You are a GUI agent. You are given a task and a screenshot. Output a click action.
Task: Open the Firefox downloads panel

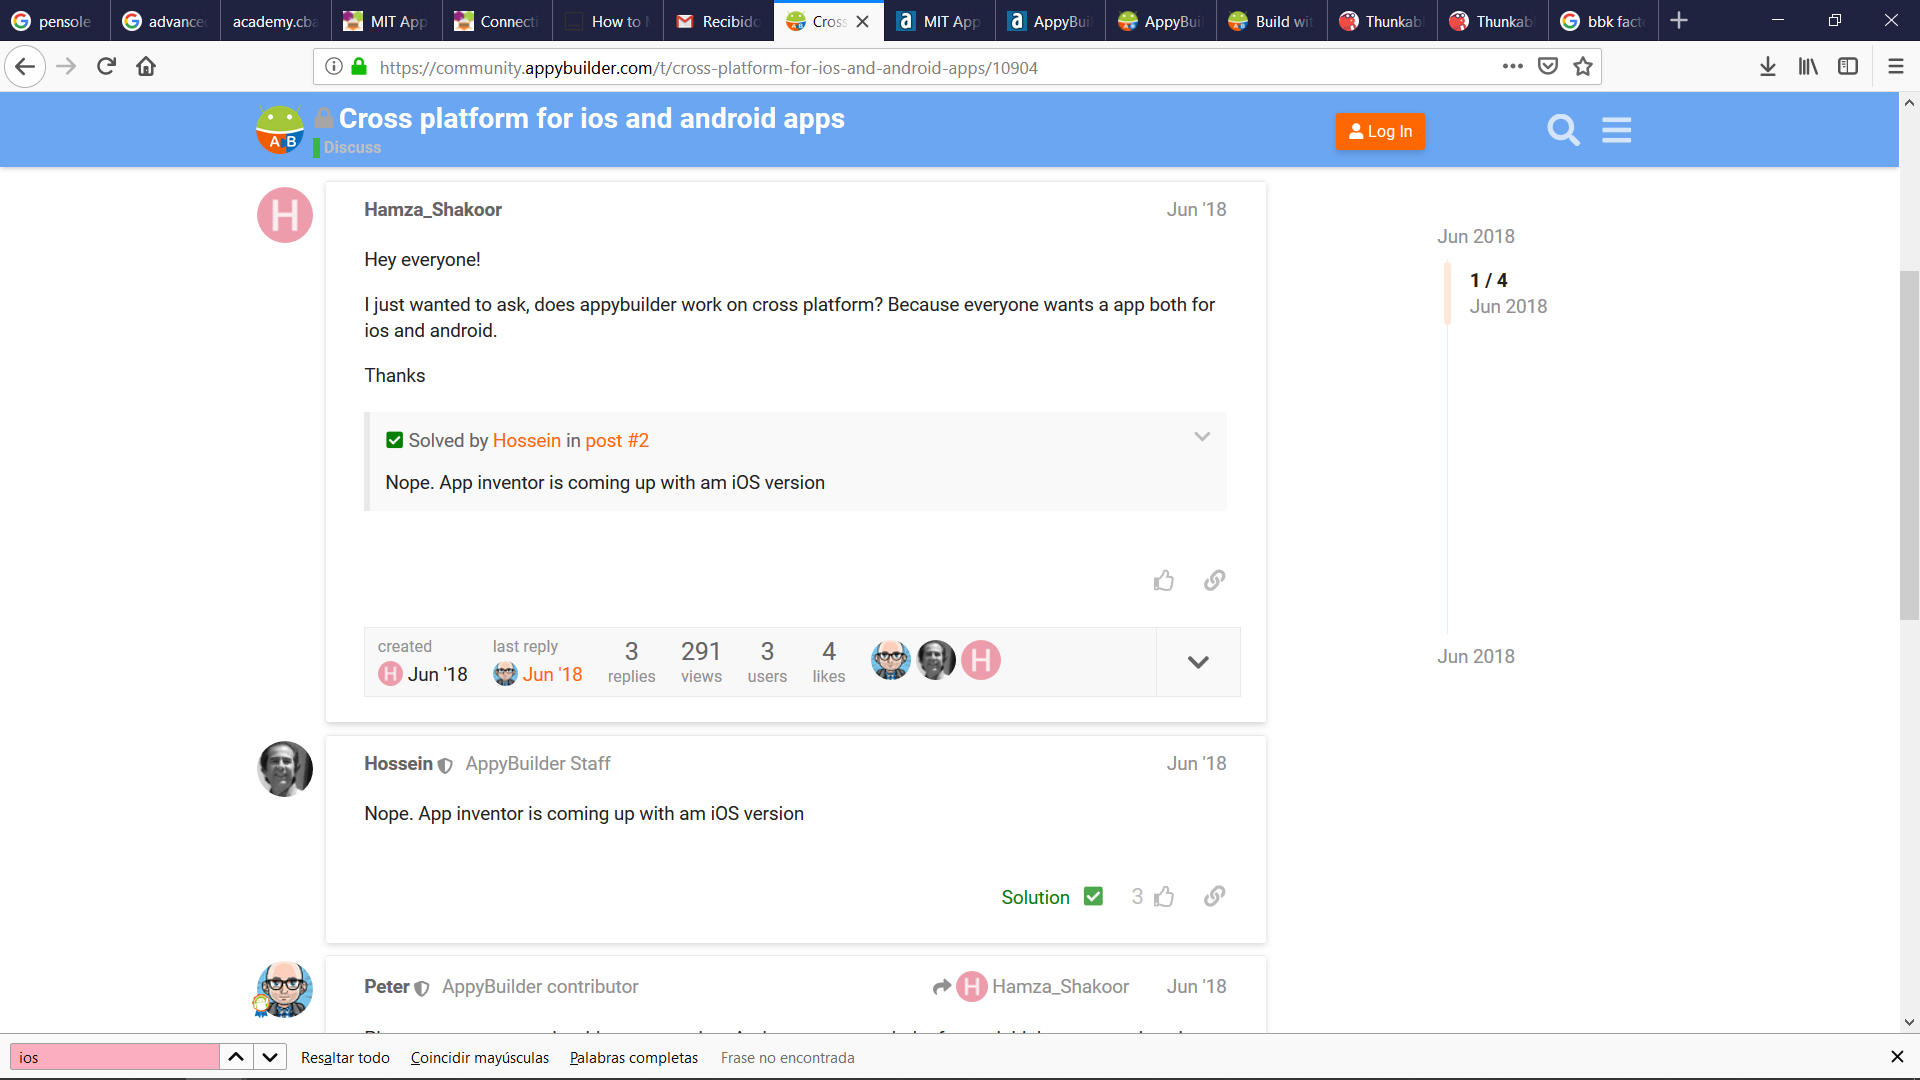click(1767, 66)
